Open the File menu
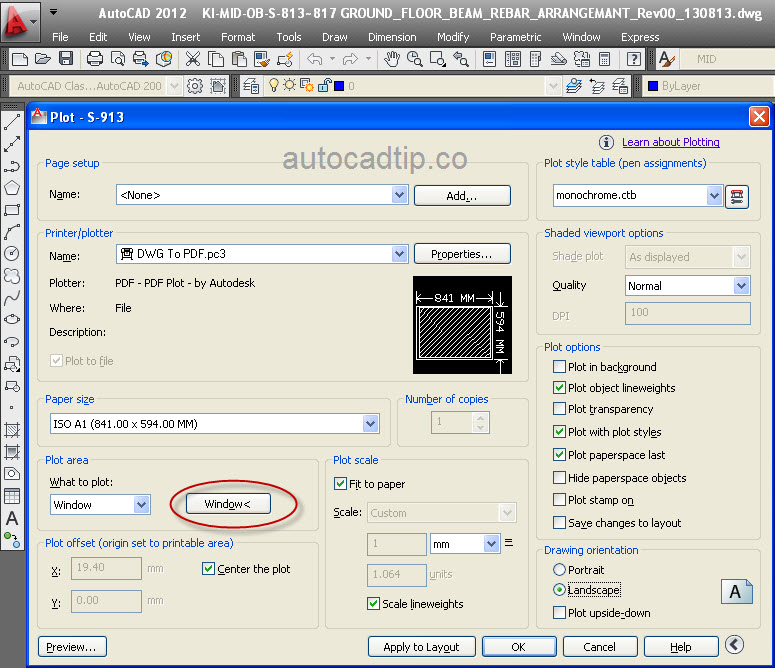This screenshot has width=775, height=668. 60,37
